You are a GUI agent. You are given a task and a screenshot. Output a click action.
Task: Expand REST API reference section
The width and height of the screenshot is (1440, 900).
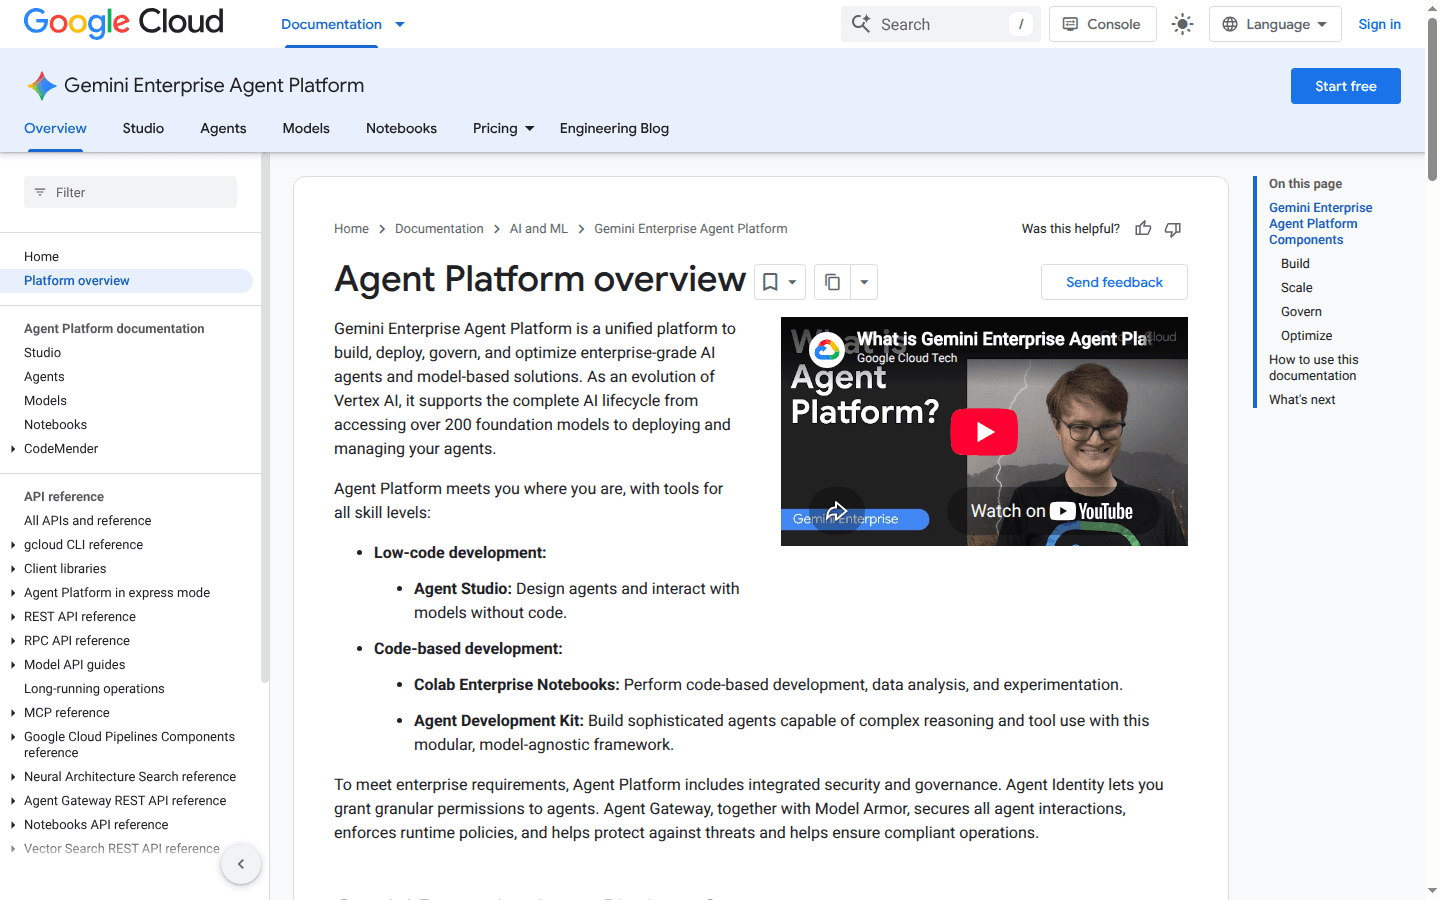coord(13,617)
